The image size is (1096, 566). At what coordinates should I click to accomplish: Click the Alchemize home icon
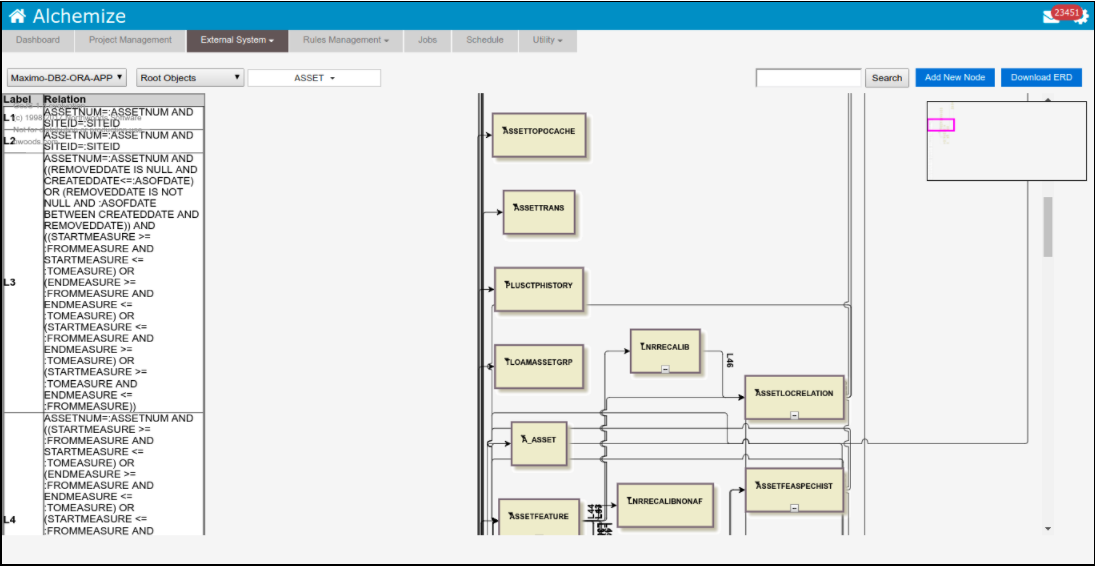pyautogui.click(x=17, y=16)
